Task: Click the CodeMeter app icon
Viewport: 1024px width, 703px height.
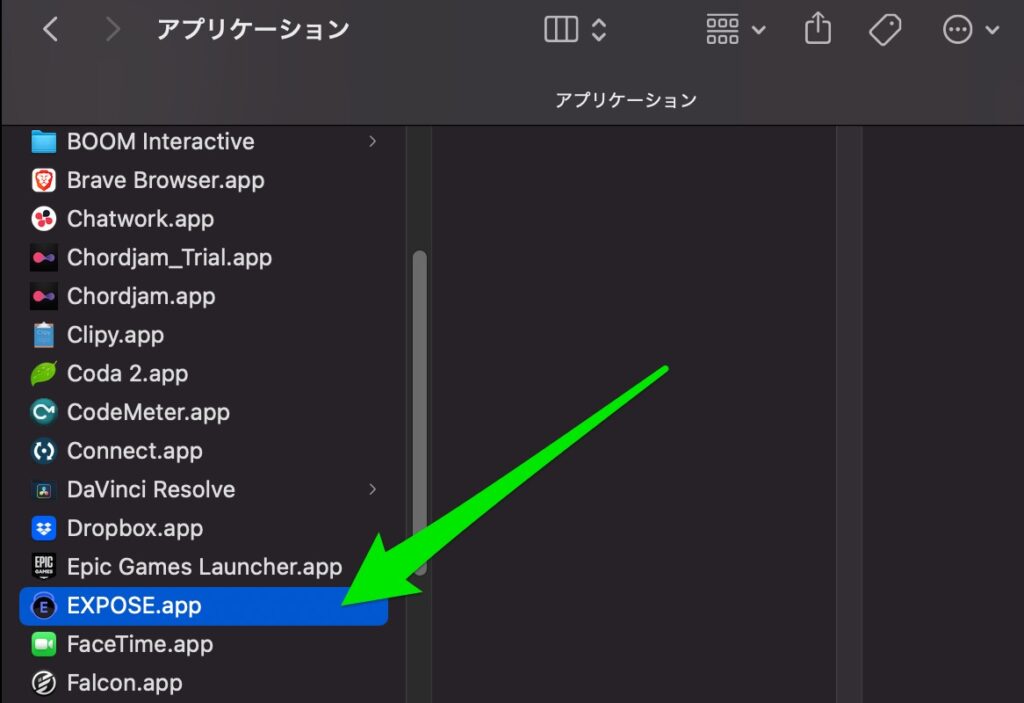Action: tap(43, 412)
